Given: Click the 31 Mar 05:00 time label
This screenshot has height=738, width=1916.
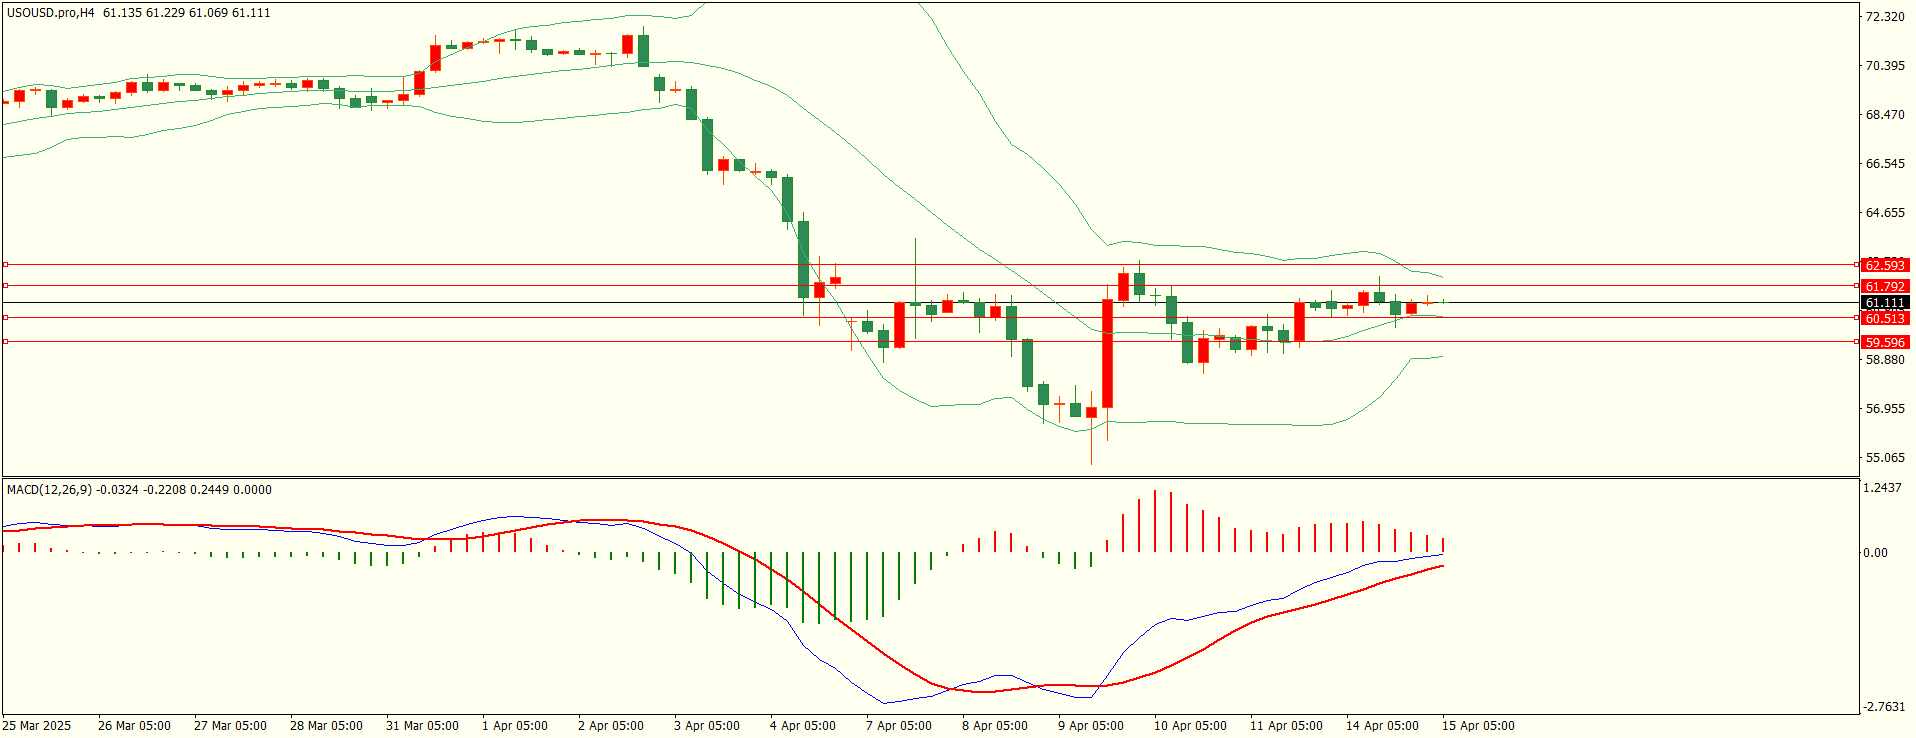Looking at the screenshot, I should [422, 725].
